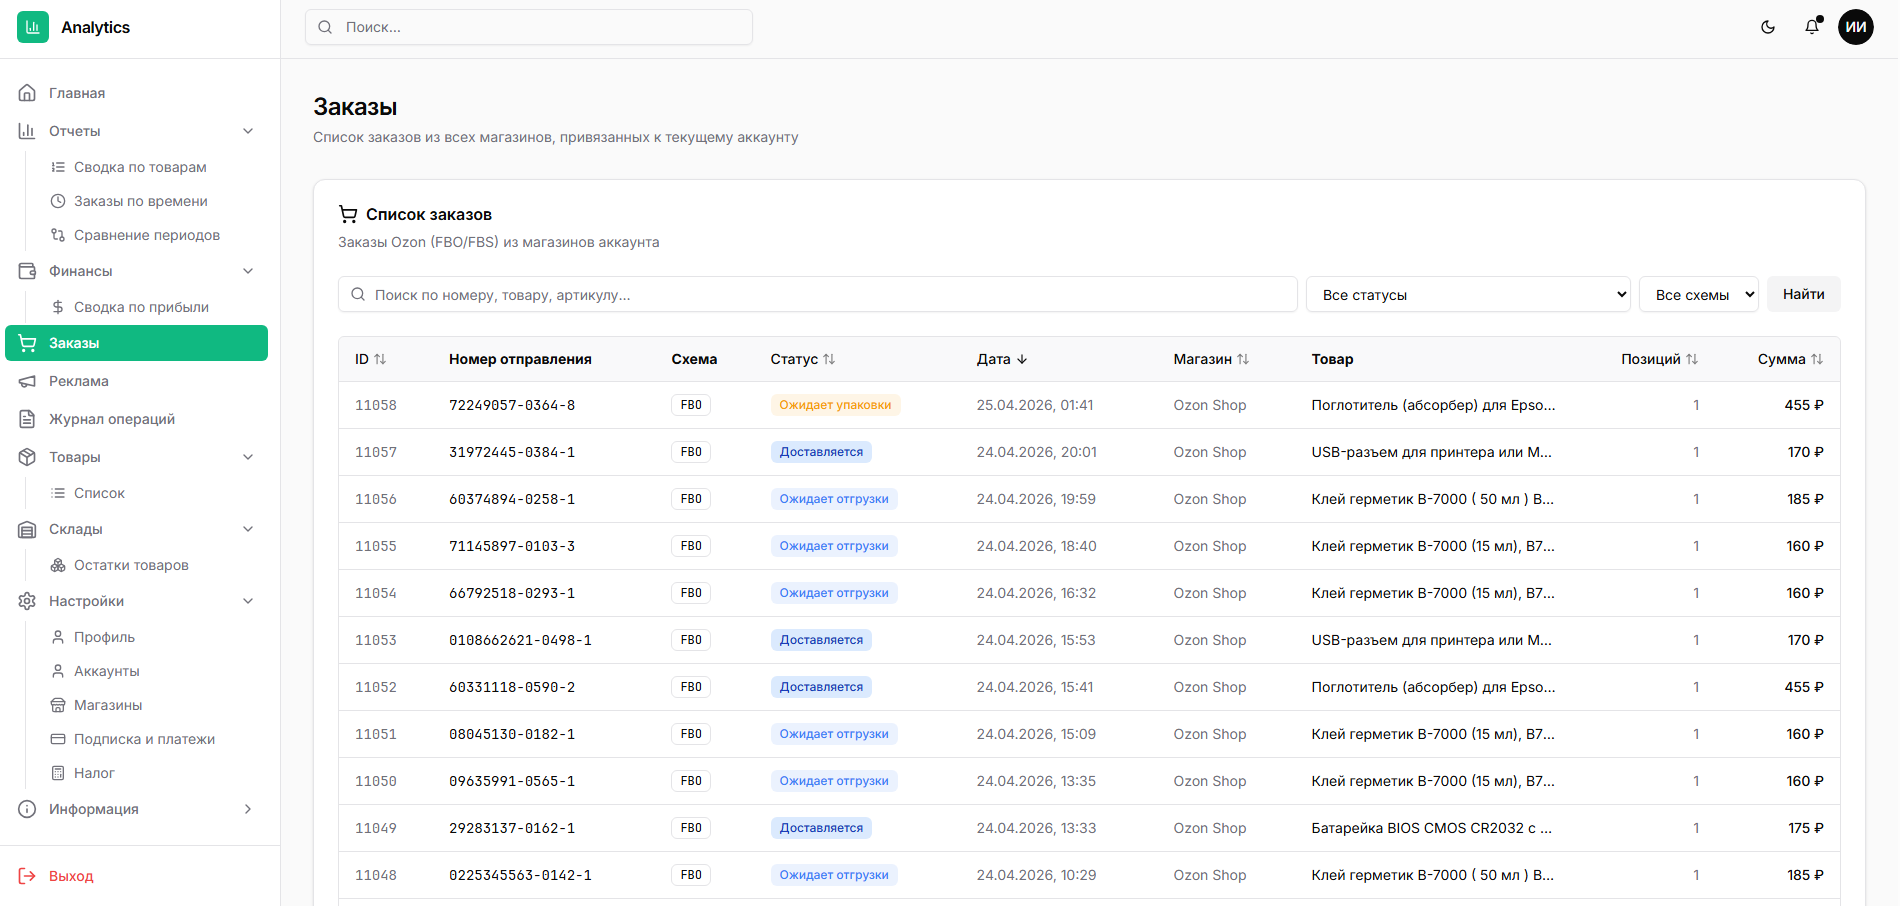Open Сводка по прибыли page

pyautogui.click(x=141, y=307)
